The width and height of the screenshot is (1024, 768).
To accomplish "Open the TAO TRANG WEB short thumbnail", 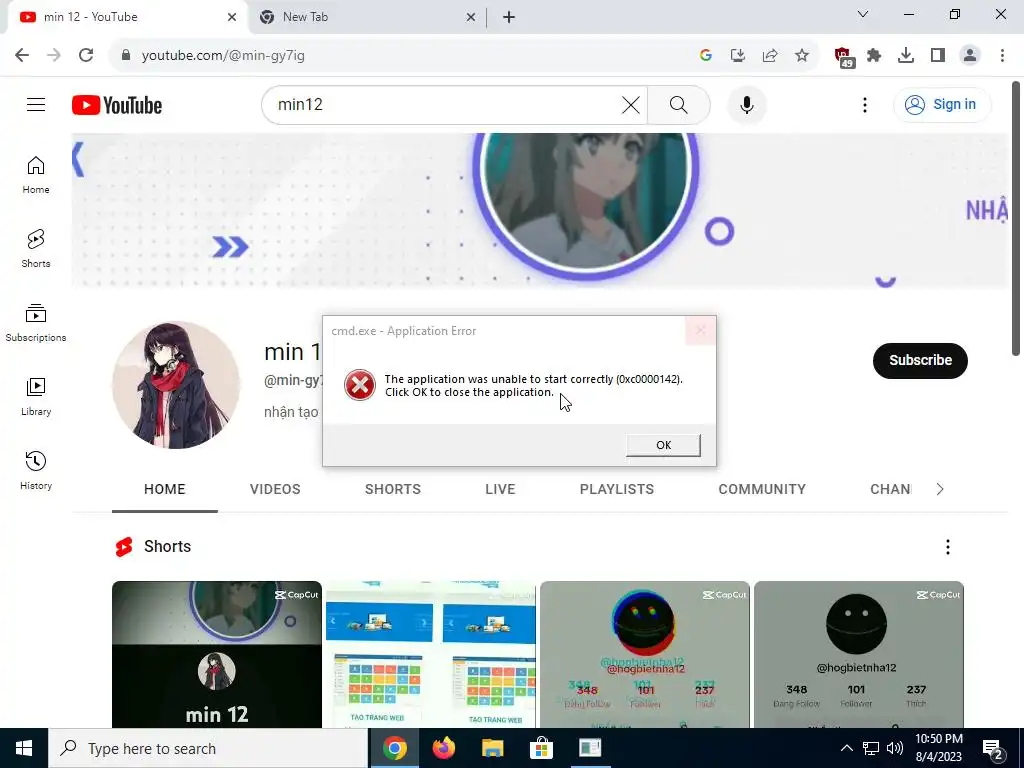I will point(430,654).
